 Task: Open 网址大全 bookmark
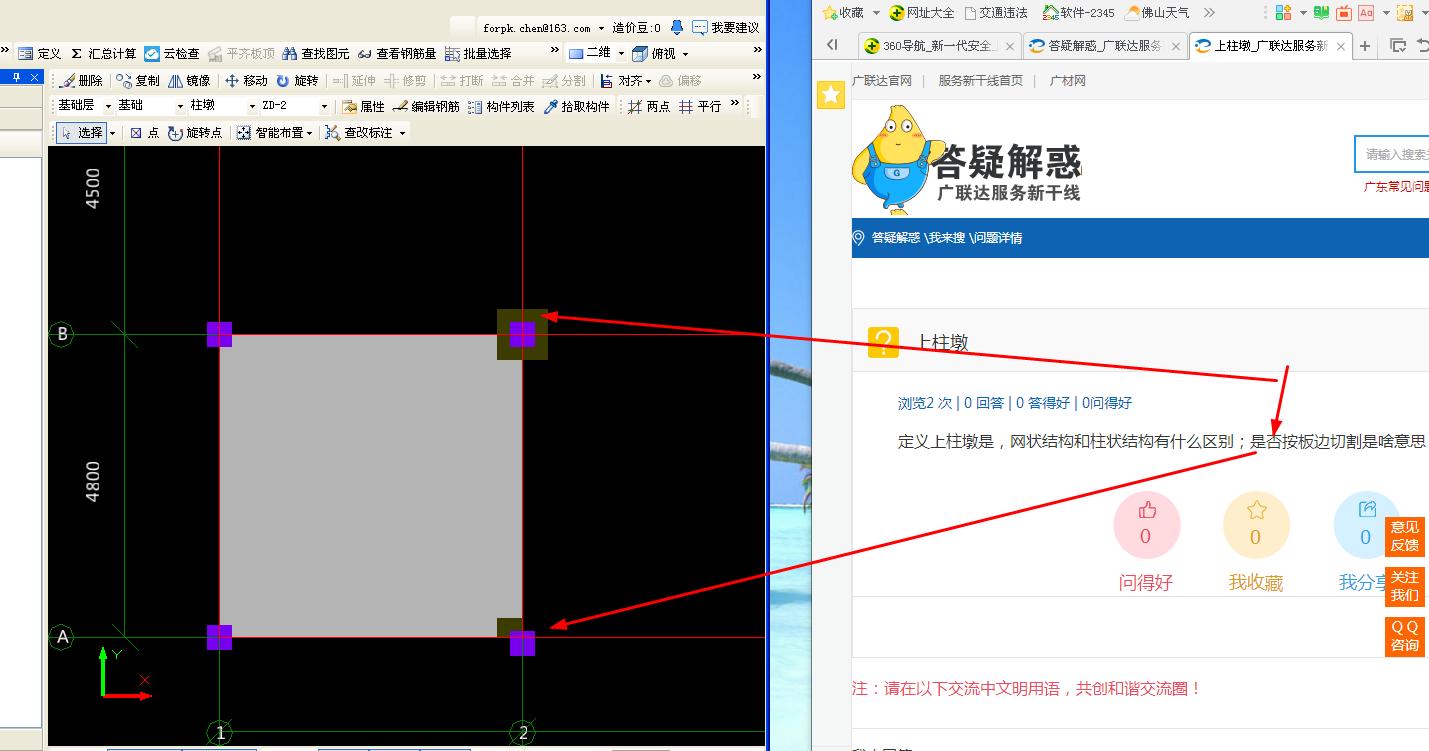pos(921,13)
